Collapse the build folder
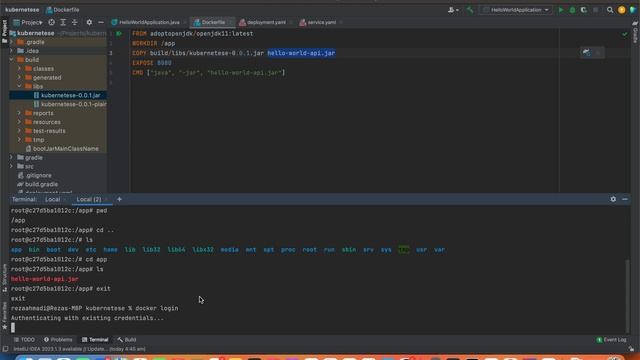Viewport: 640px width, 360px height. (x=11, y=60)
